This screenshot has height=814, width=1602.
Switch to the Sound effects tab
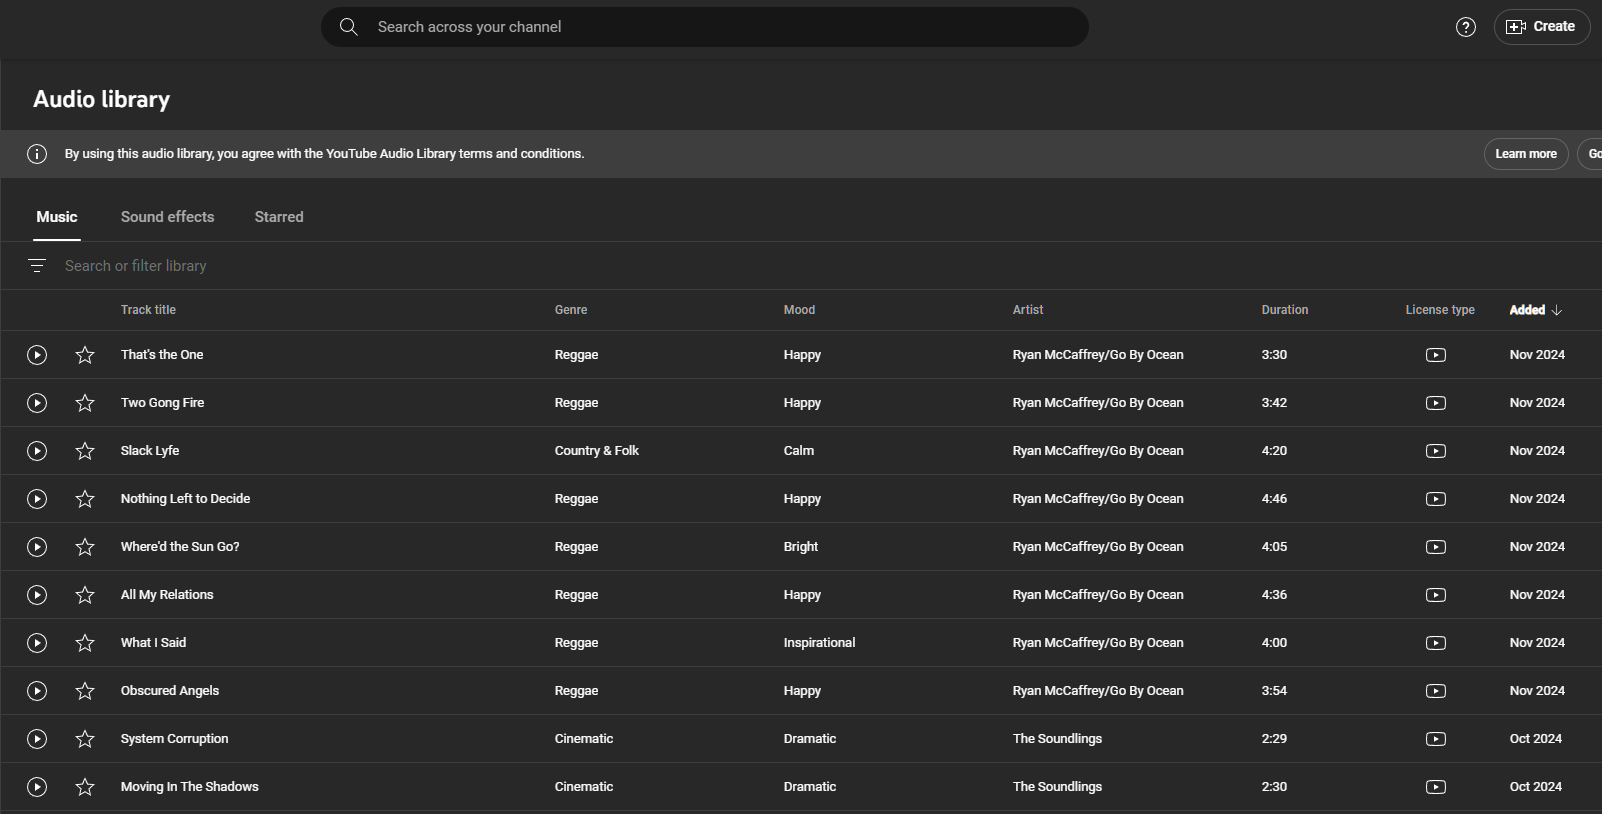click(x=167, y=217)
